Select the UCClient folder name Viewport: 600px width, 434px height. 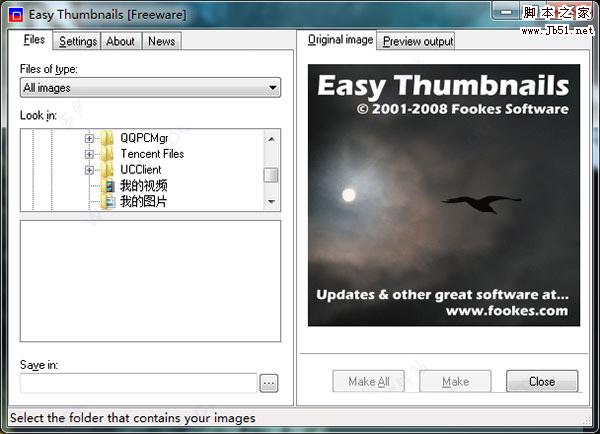[x=141, y=170]
